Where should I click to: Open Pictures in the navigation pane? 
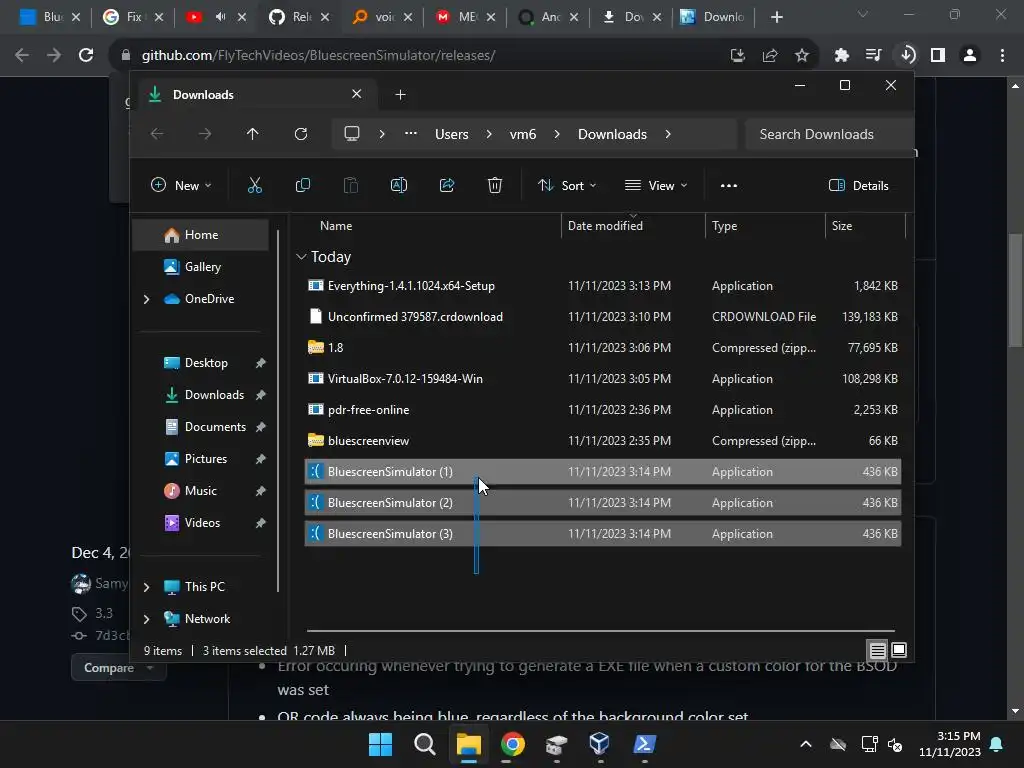[x=205, y=459]
